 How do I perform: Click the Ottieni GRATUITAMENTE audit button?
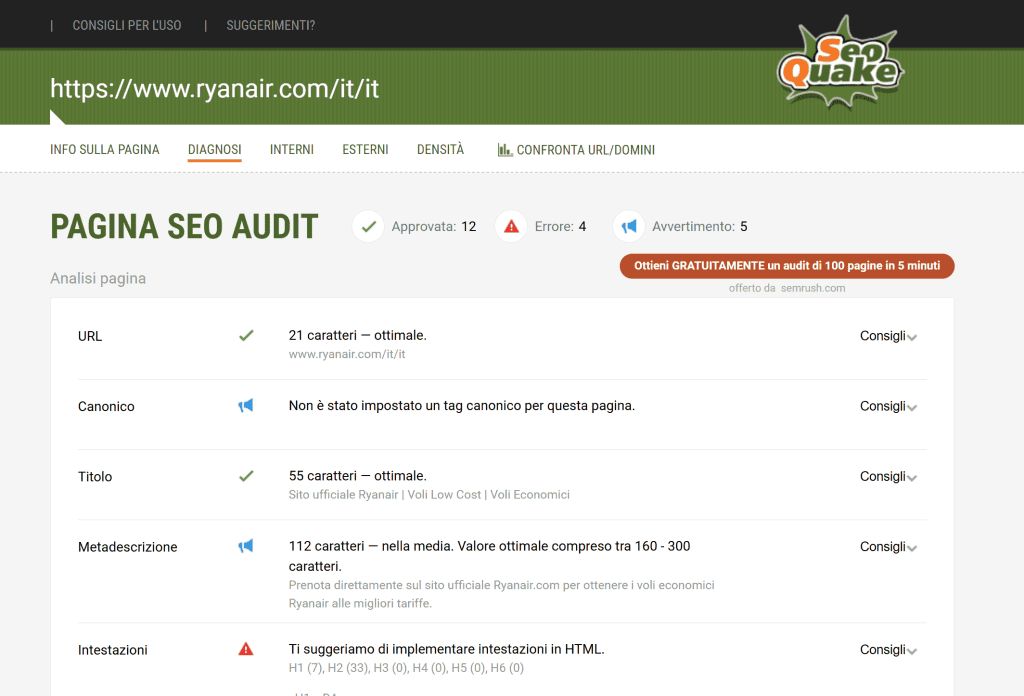click(x=787, y=266)
